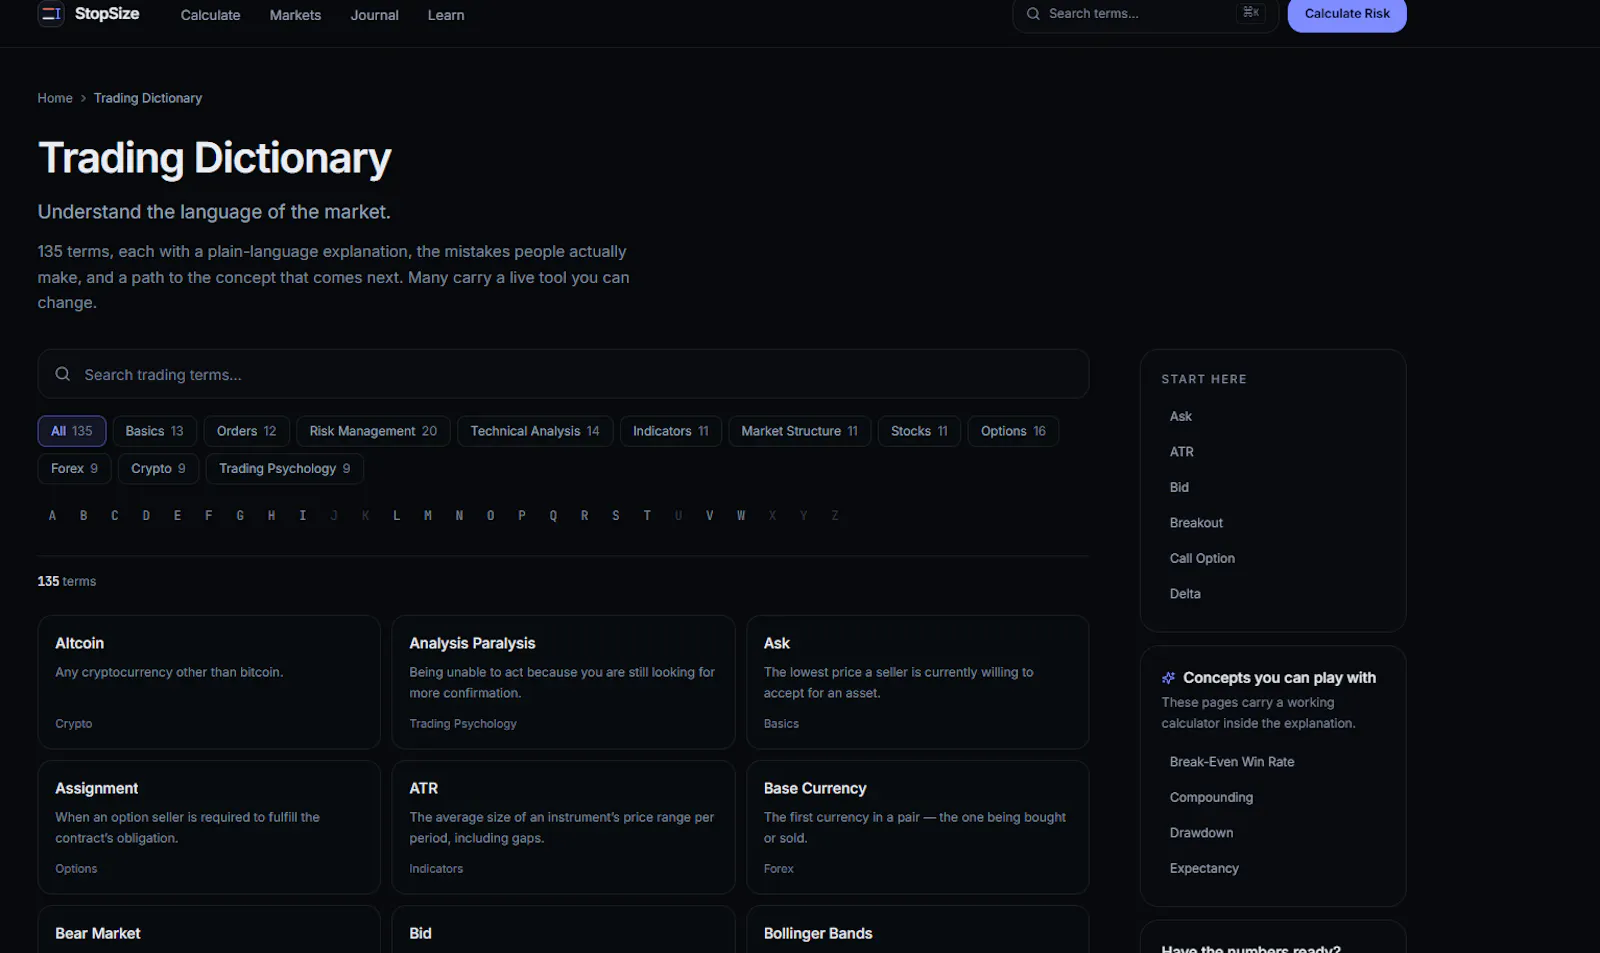The height and width of the screenshot is (953, 1600).
Task: Open Ask in Start Here list
Action: (x=1181, y=416)
